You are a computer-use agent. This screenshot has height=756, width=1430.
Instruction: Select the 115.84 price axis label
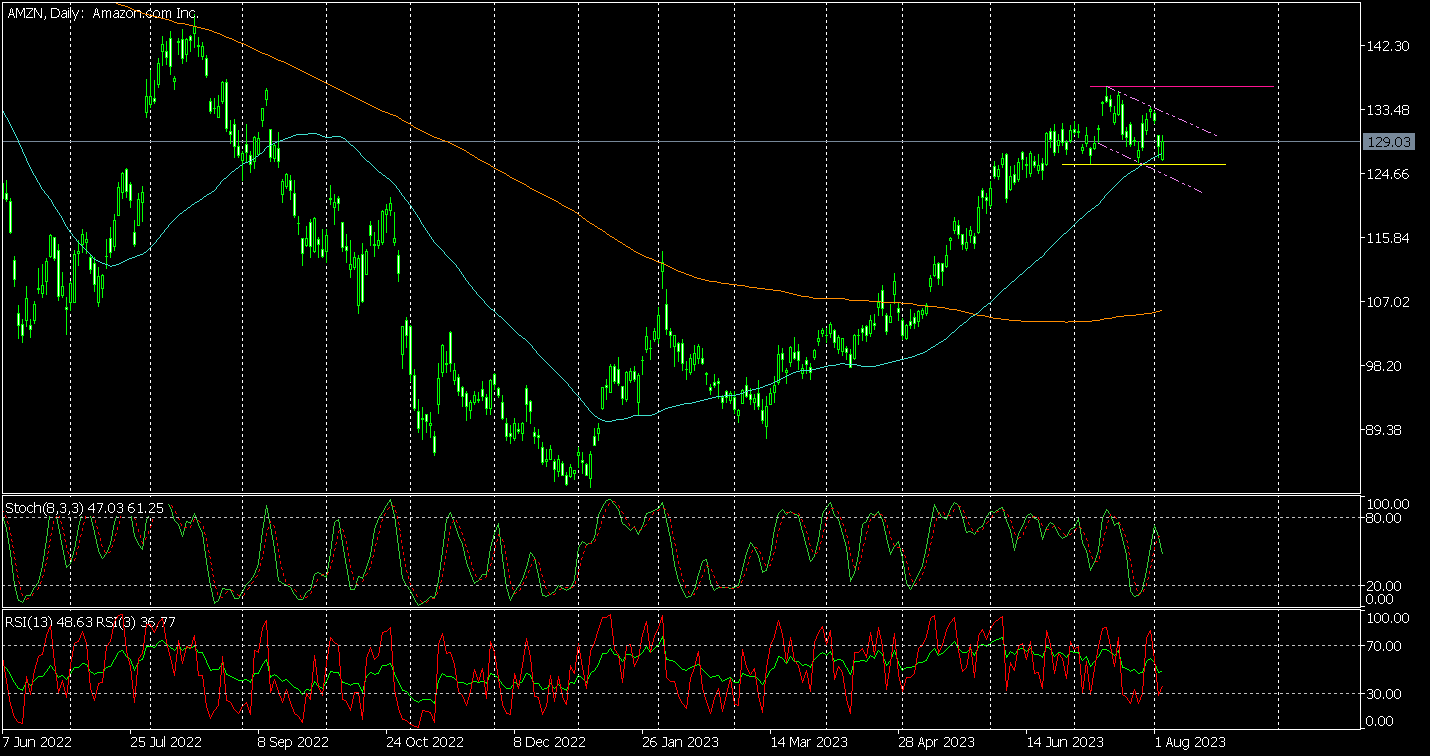[x=1390, y=238]
